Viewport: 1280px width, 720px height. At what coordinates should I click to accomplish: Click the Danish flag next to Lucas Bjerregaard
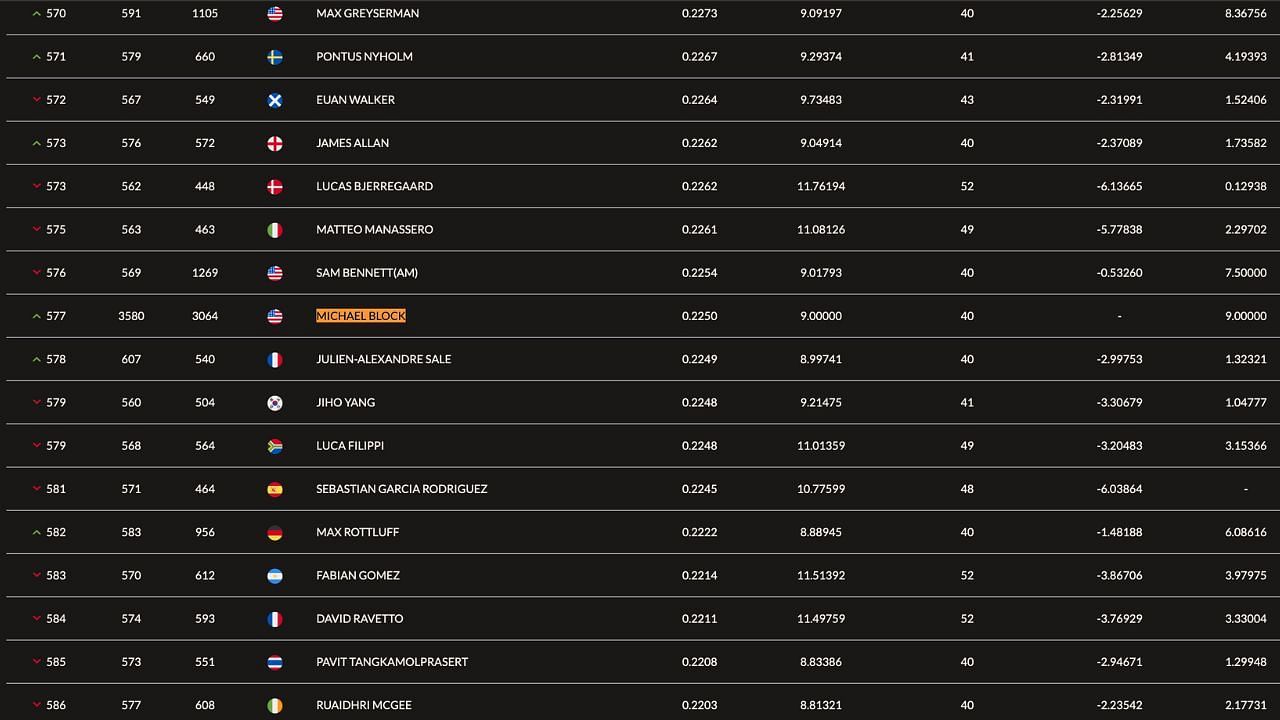(275, 186)
